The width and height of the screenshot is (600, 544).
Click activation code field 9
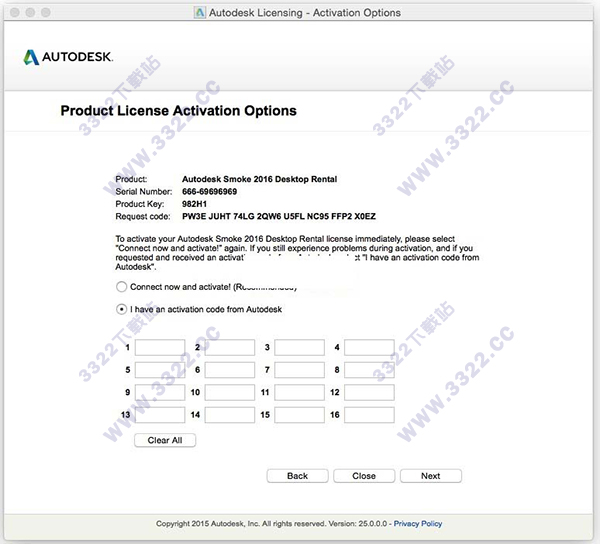point(160,393)
